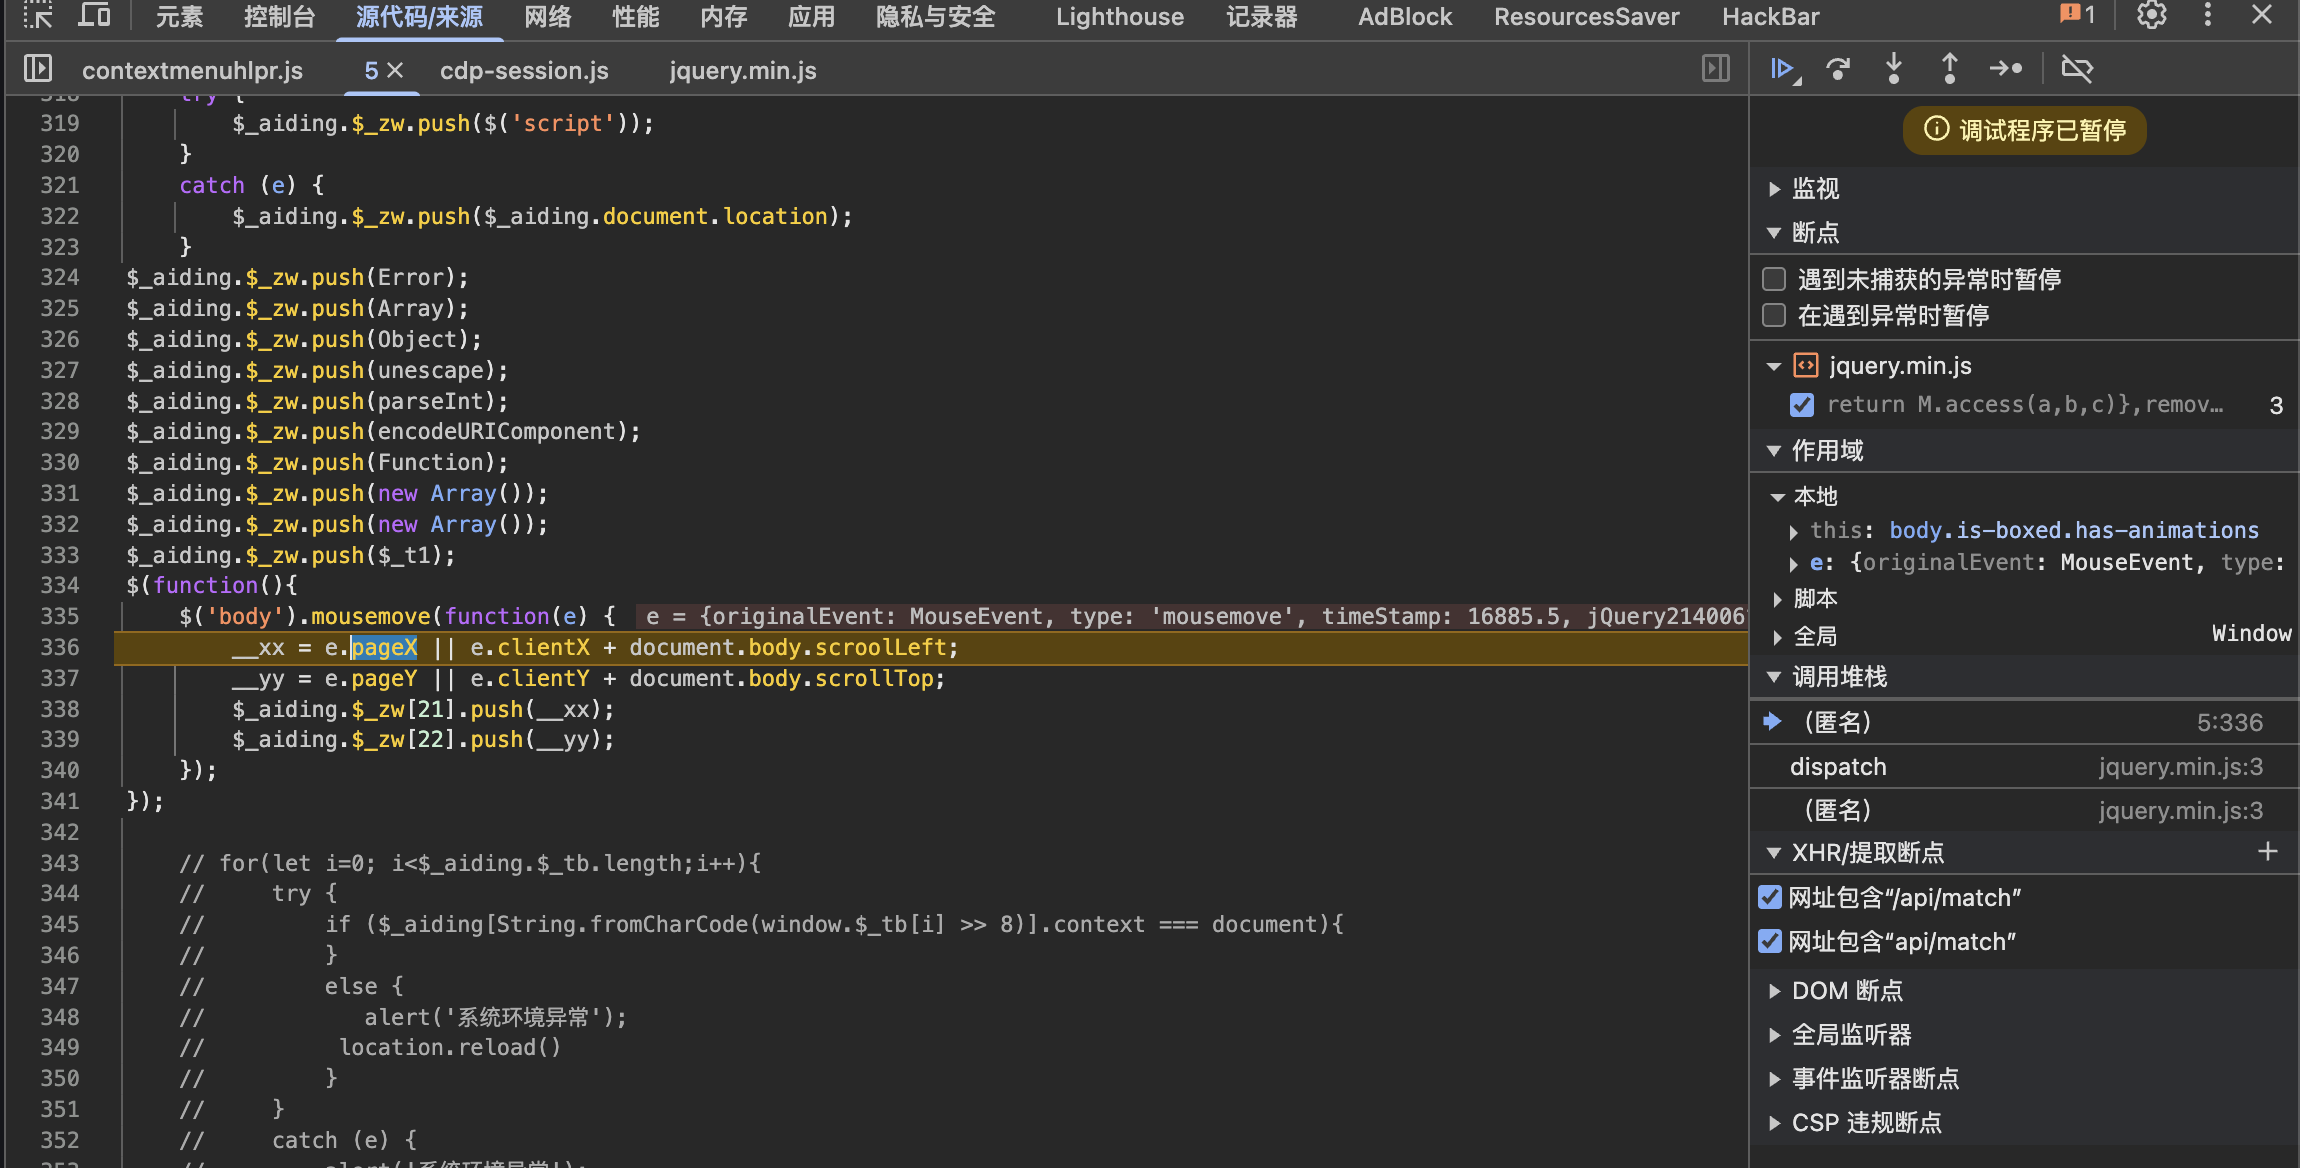Click line number 338 gutter
Image resolution: width=2300 pixels, height=1168 pixels.
coord(60,709)
